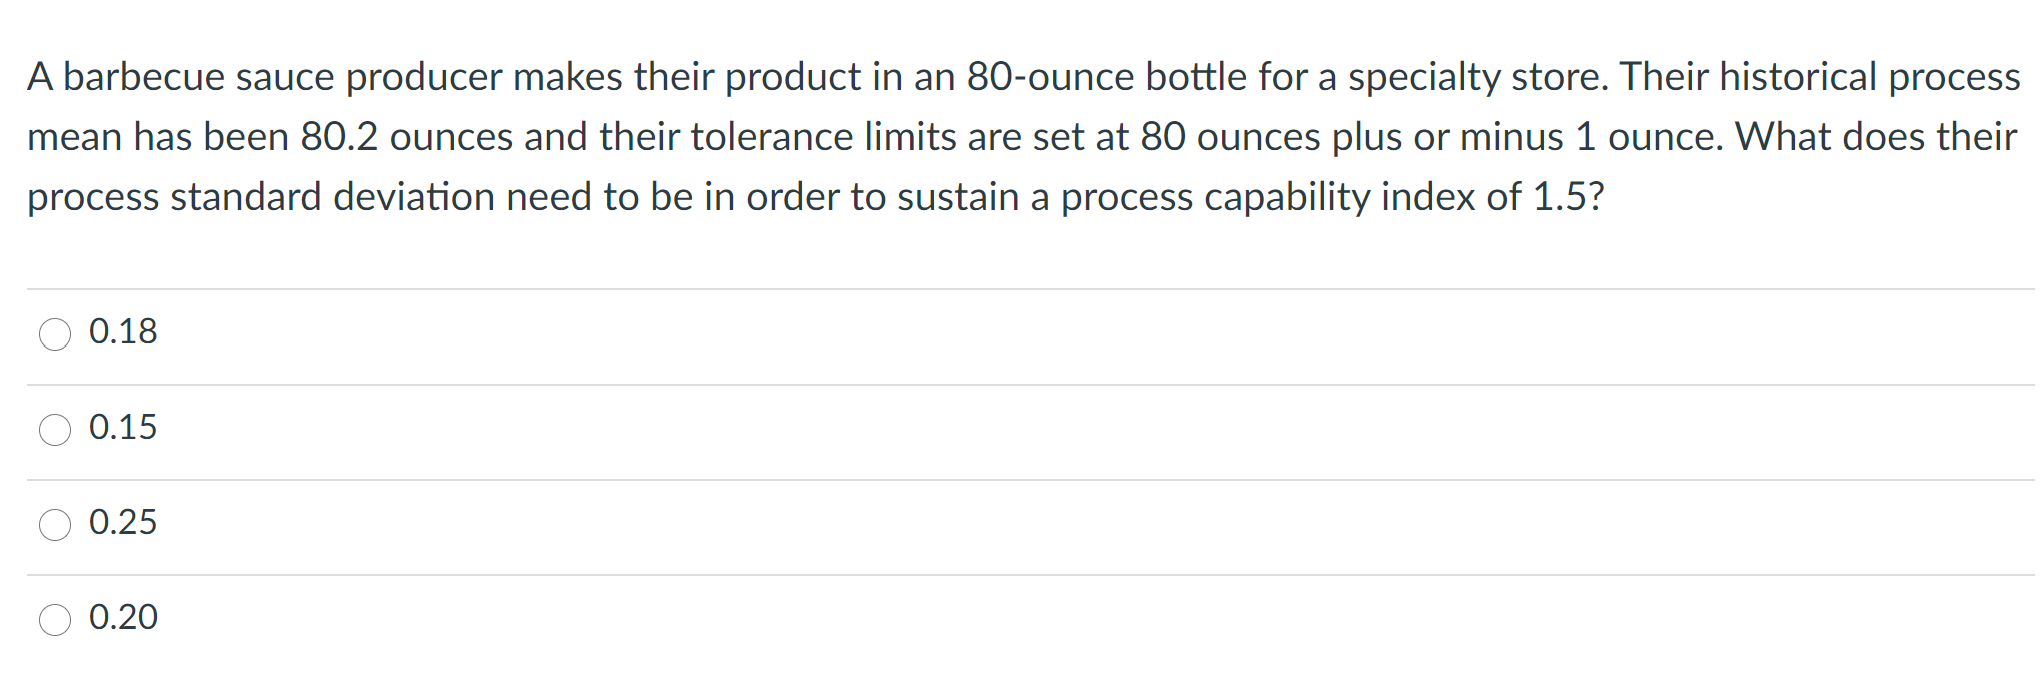Click the label text 0.15
Image resolution: width=2042 pixels, height=690 pixels.
pos(123,428)
